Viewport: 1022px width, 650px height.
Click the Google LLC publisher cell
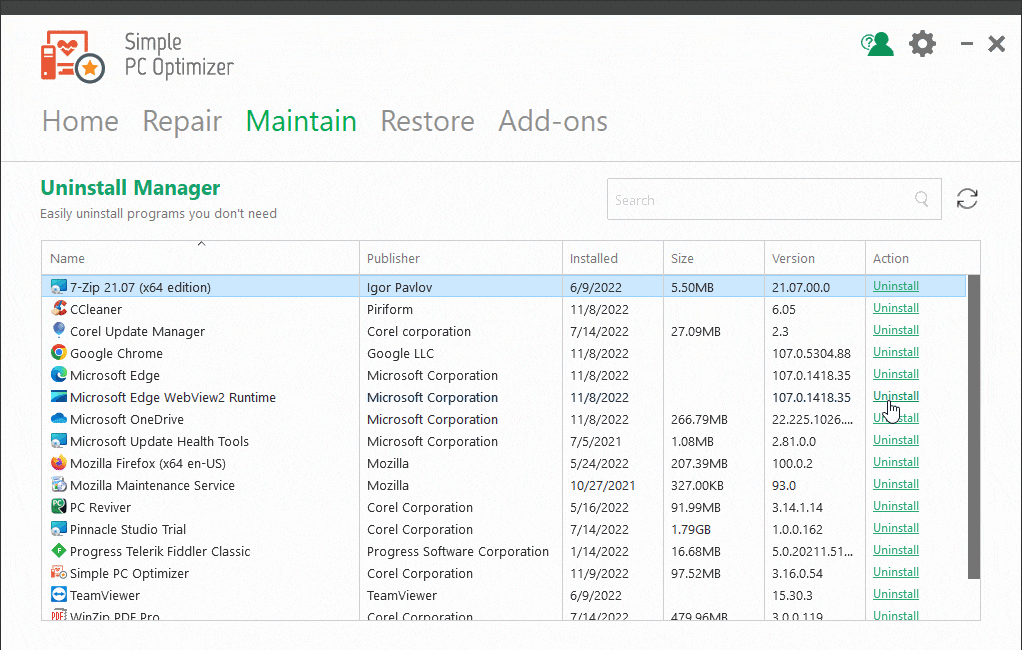coord(400,353)
